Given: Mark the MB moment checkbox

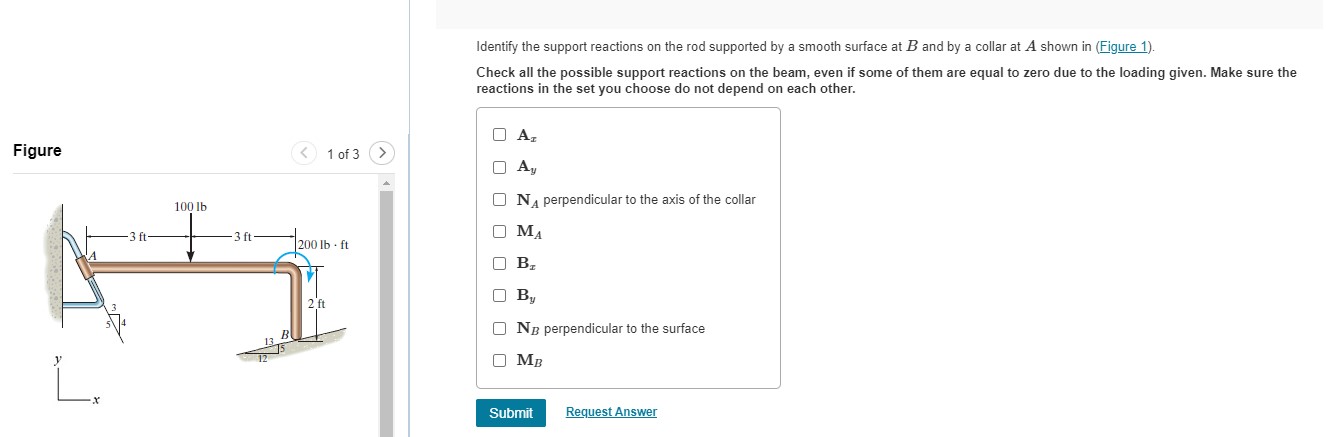Looking at the screenshot, I should (499, 360).
